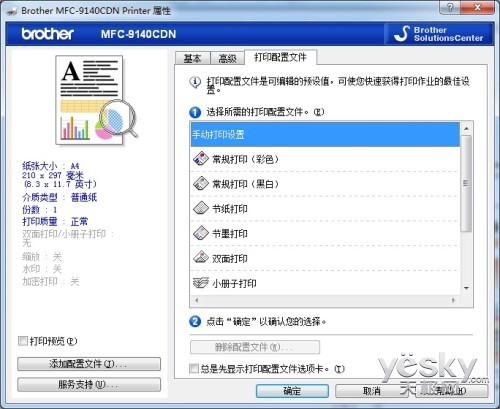The height and width of the screenshot is (409, 500).
Task: Select the 手动打印设置 list row
Action: click(325, 135)
